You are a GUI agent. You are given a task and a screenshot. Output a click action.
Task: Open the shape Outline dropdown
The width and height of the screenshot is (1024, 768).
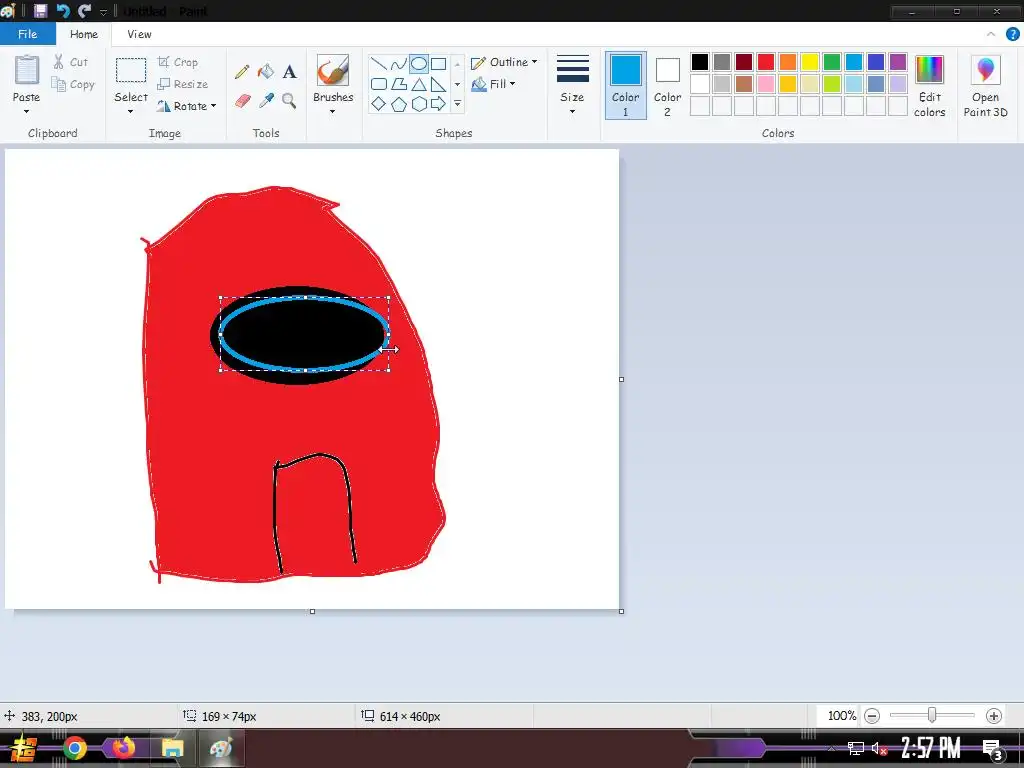coord(504,62)
